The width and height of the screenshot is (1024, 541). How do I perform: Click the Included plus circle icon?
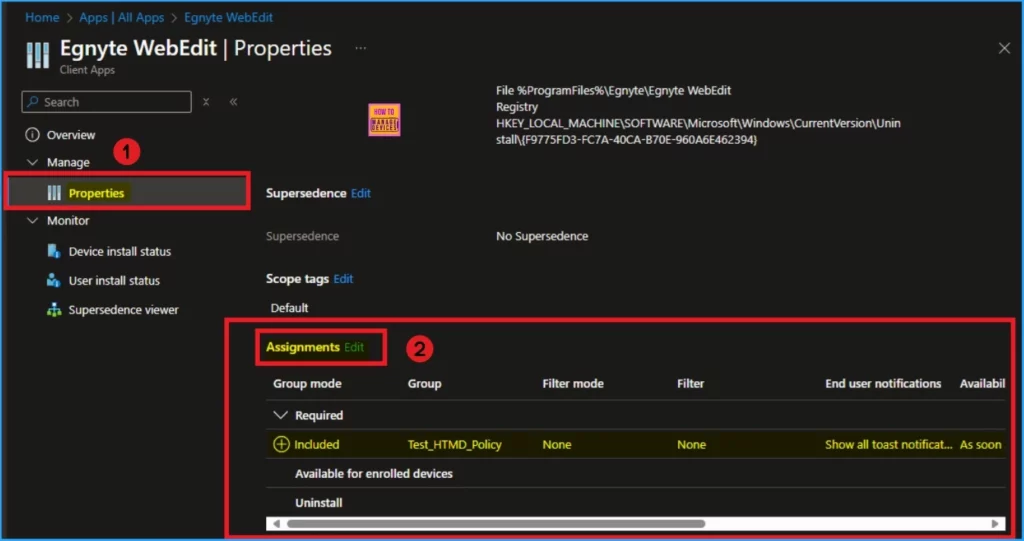pyautogui.click(x=281, y=444)
